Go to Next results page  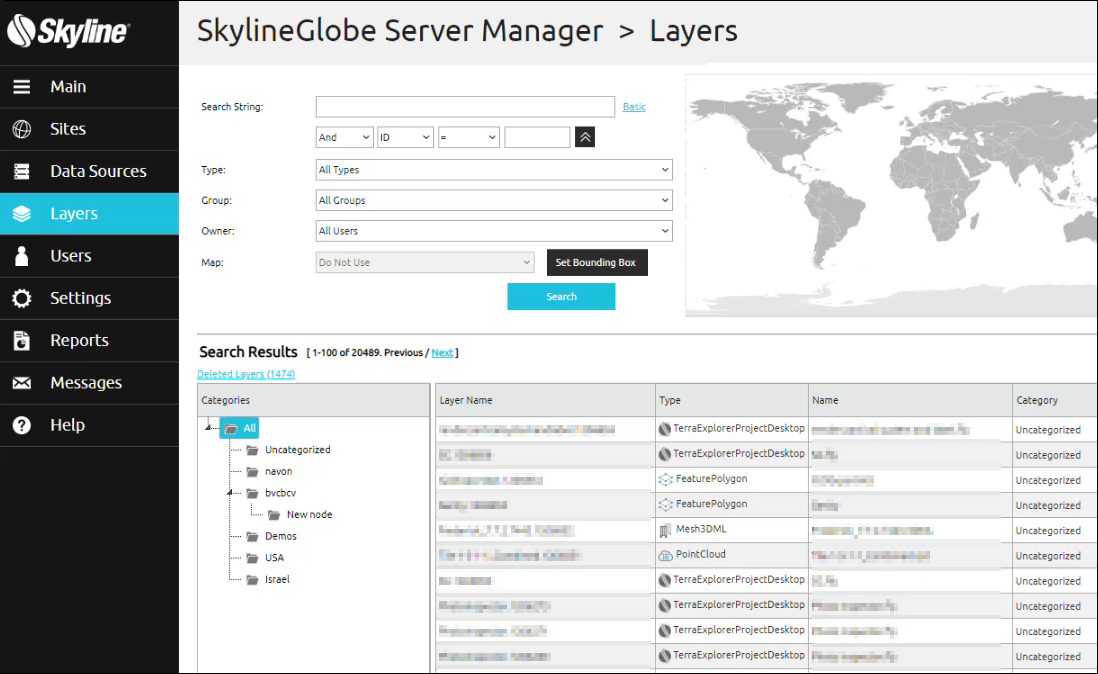click(442, 353)
